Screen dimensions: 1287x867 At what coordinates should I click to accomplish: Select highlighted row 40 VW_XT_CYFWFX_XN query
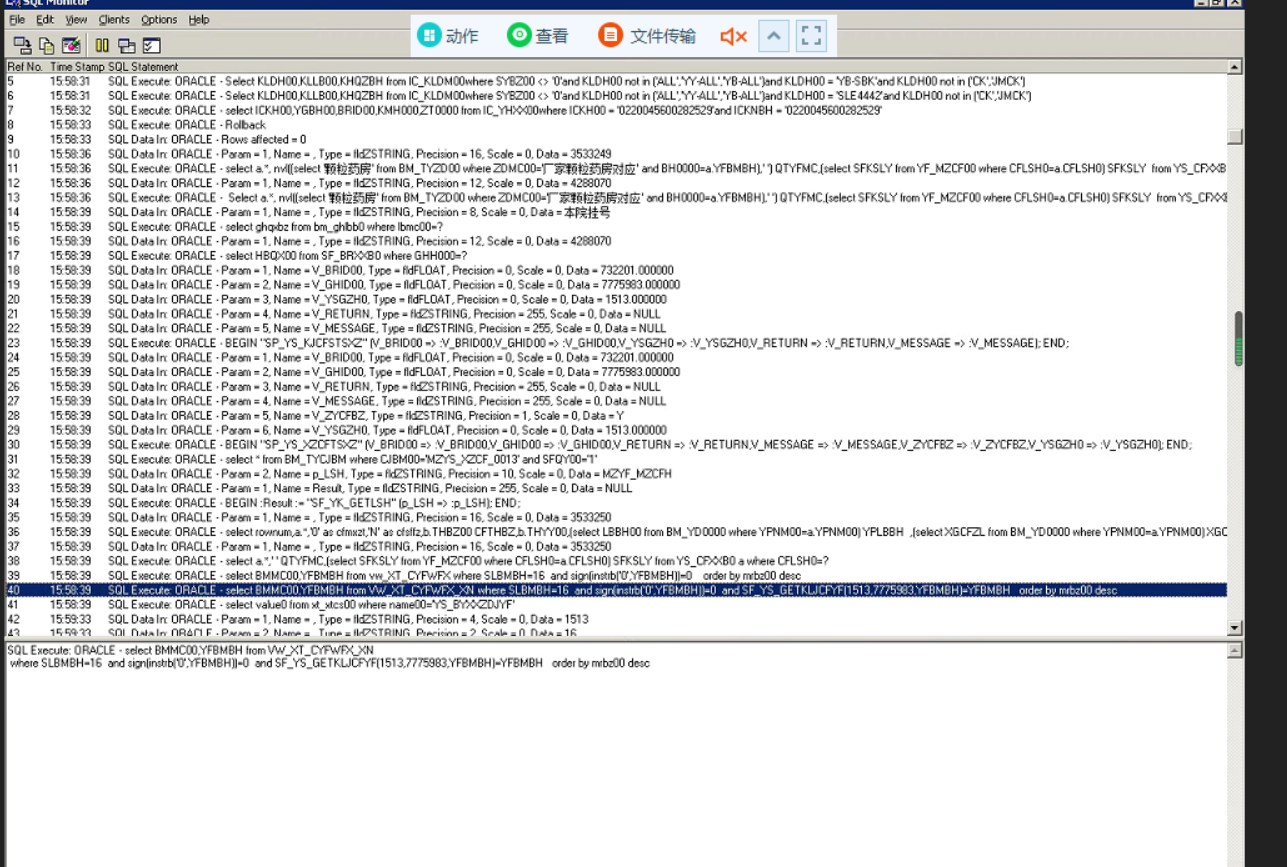pyautogui.click(x=616, y=590)
